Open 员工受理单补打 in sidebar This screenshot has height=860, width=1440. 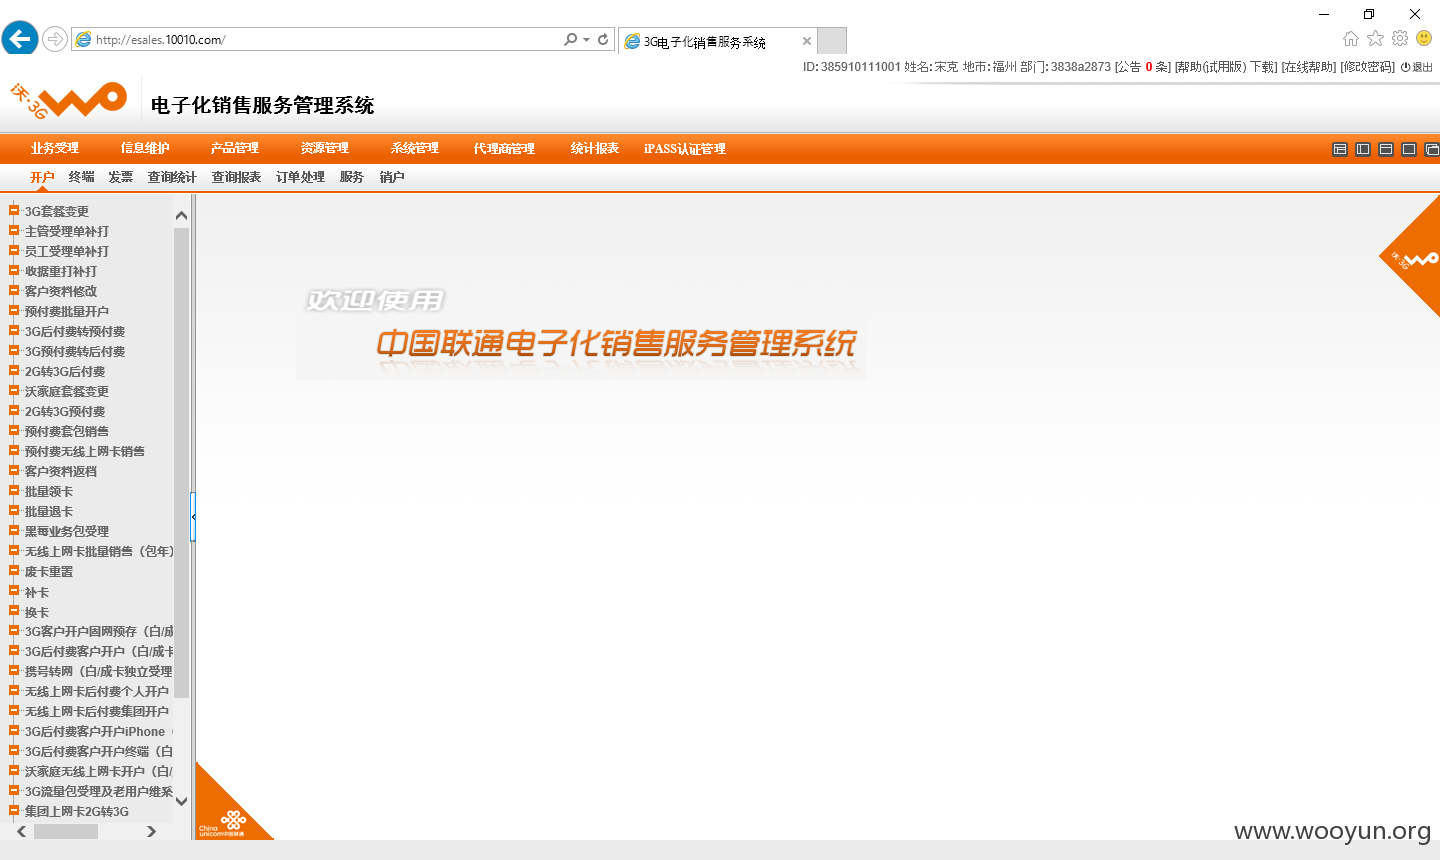point(67,251)
